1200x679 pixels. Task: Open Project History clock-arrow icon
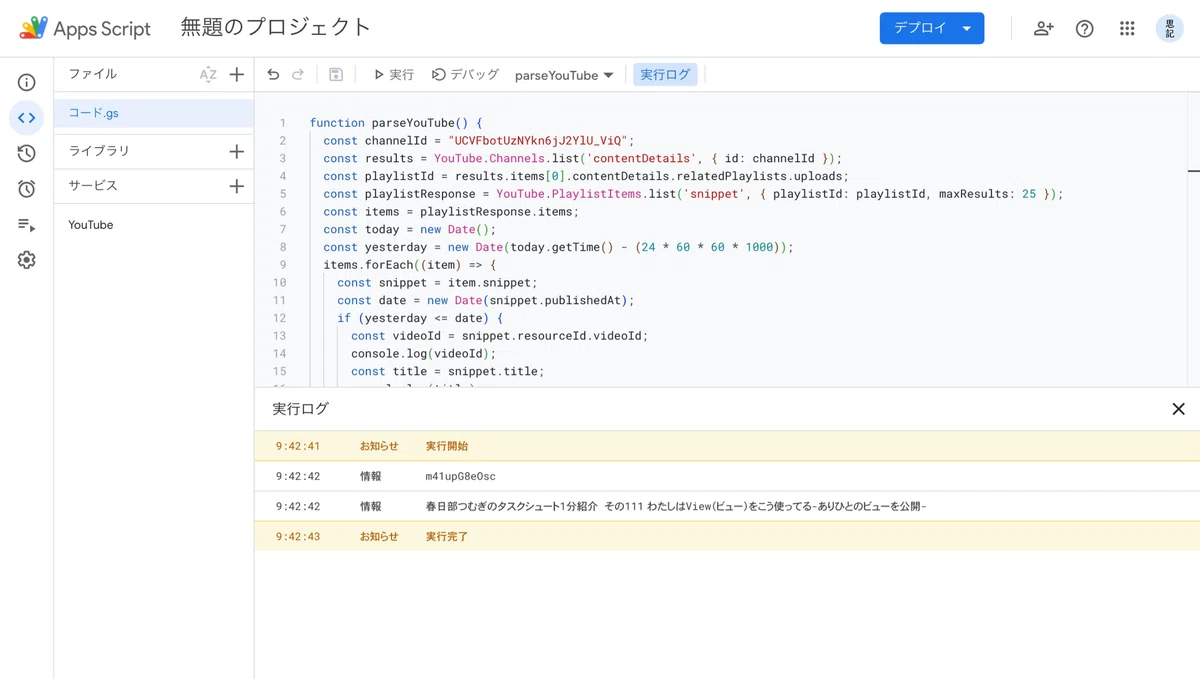27,153
